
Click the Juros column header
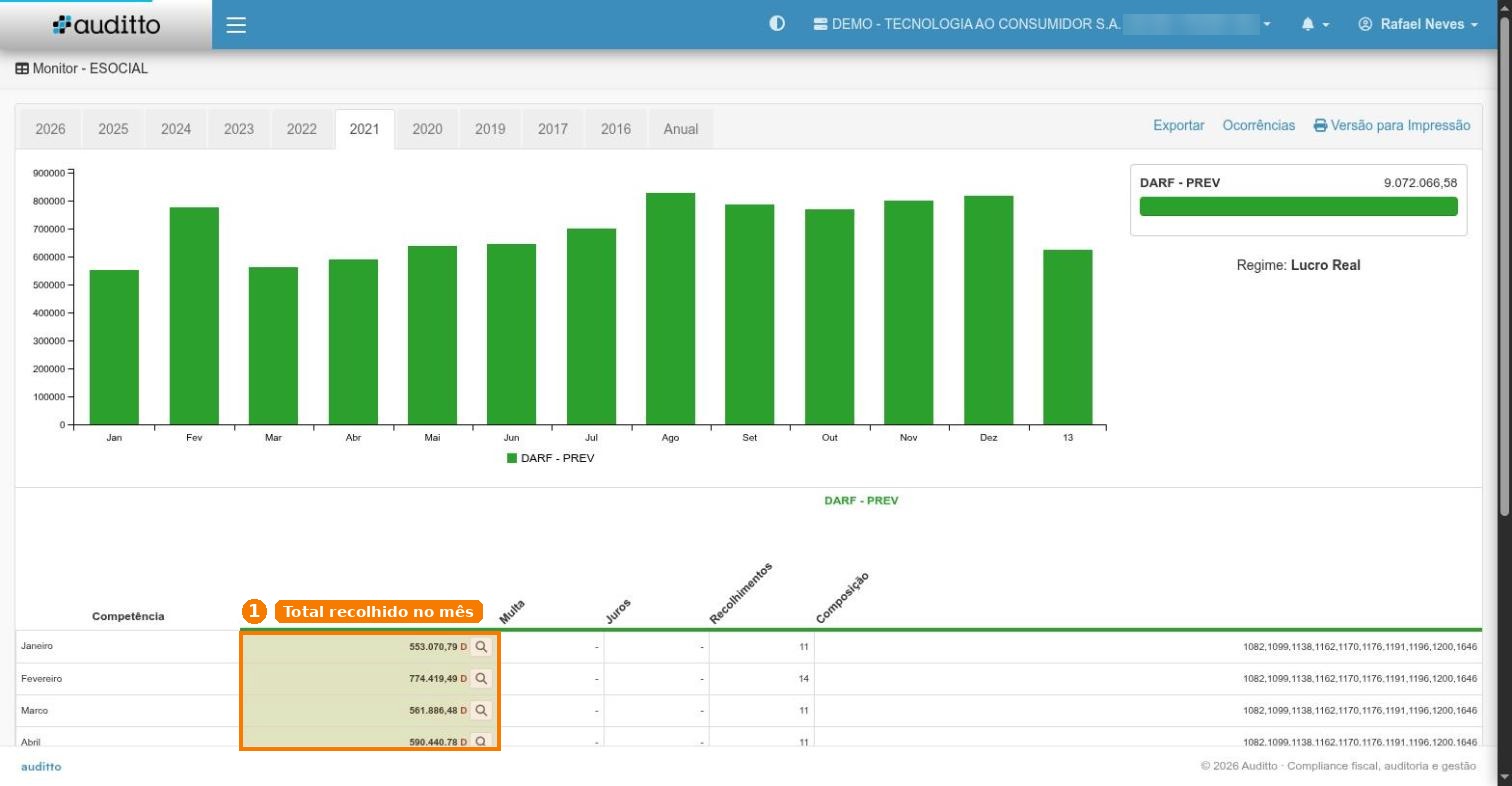pos(618,611)
